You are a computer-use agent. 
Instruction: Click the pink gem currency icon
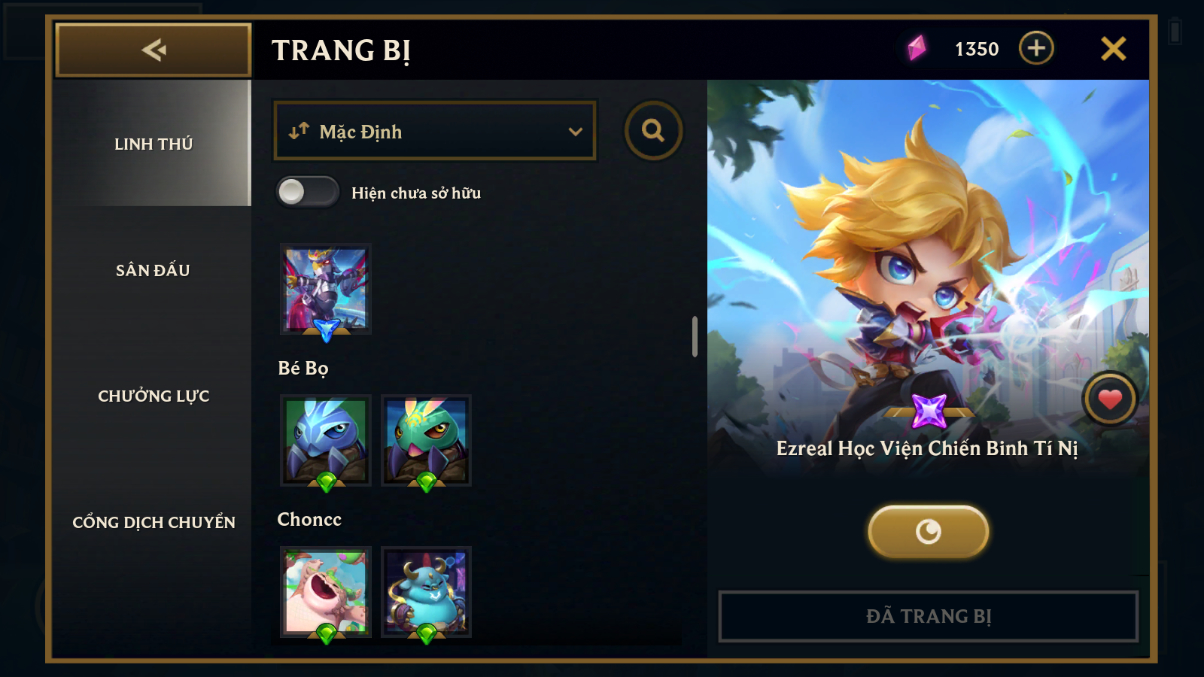coord(916,48)
